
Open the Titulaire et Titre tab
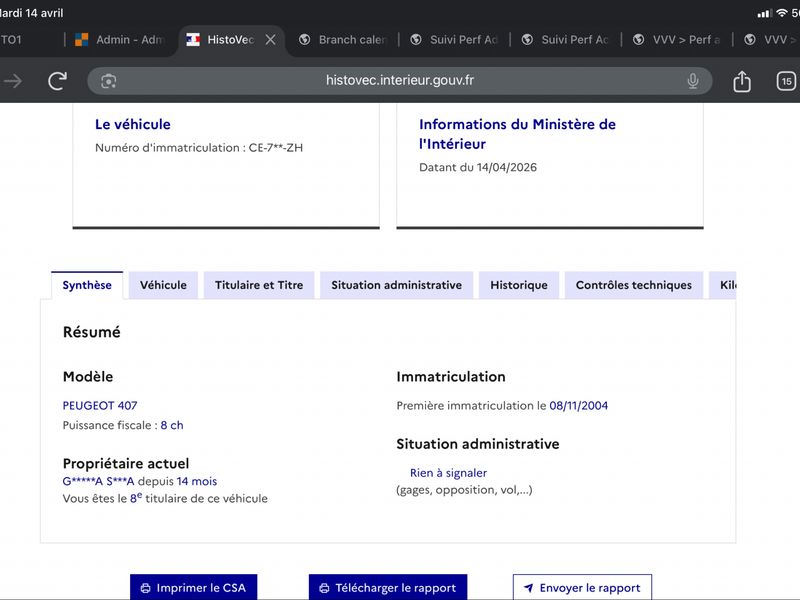(x=259, y=285)
